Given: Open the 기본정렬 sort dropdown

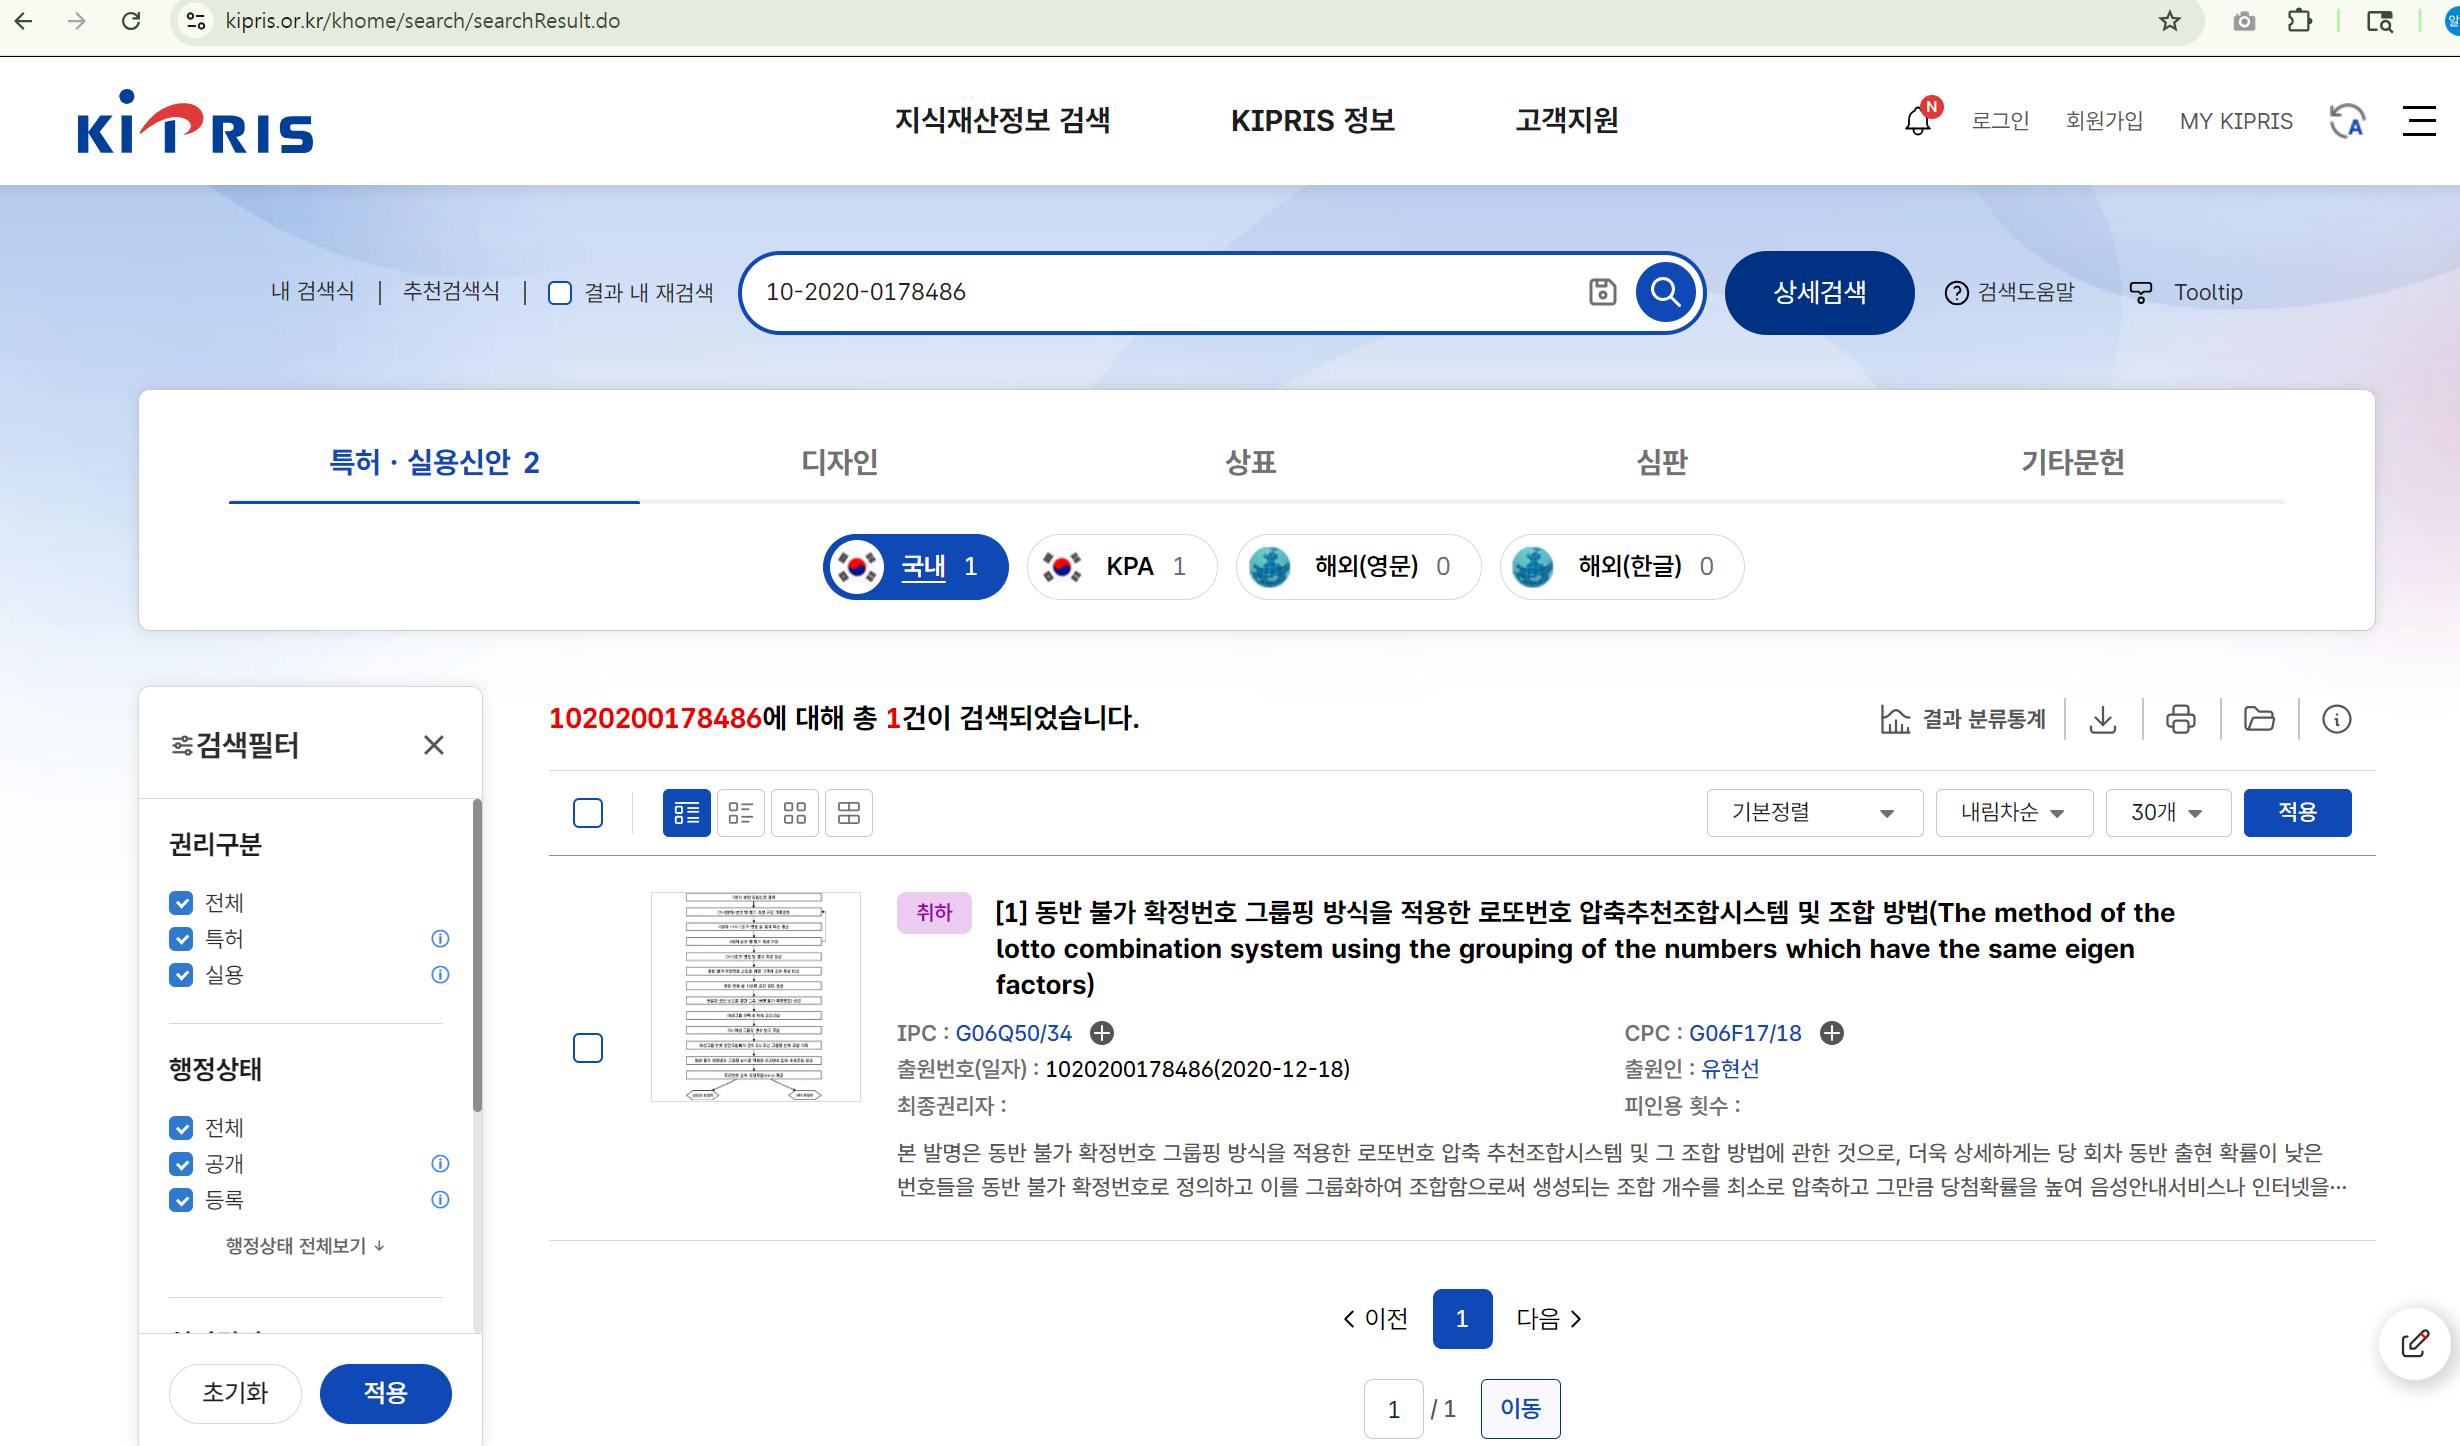Looking at the screenshot, I should tap(1814, 813).
